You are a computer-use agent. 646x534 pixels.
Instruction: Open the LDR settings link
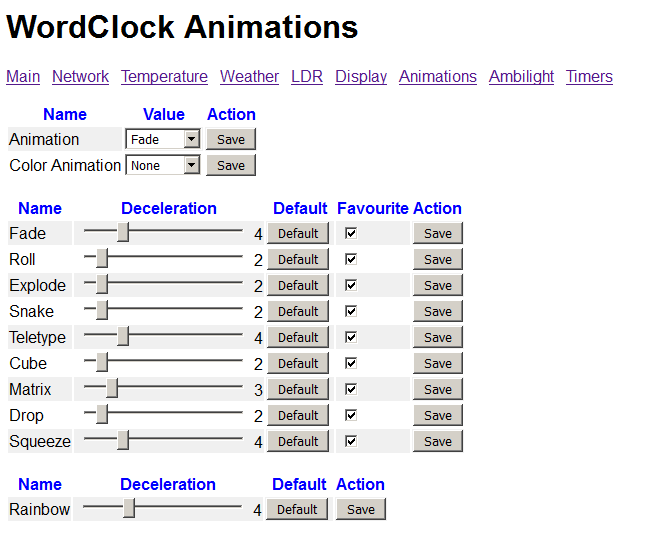click(307, 76)
